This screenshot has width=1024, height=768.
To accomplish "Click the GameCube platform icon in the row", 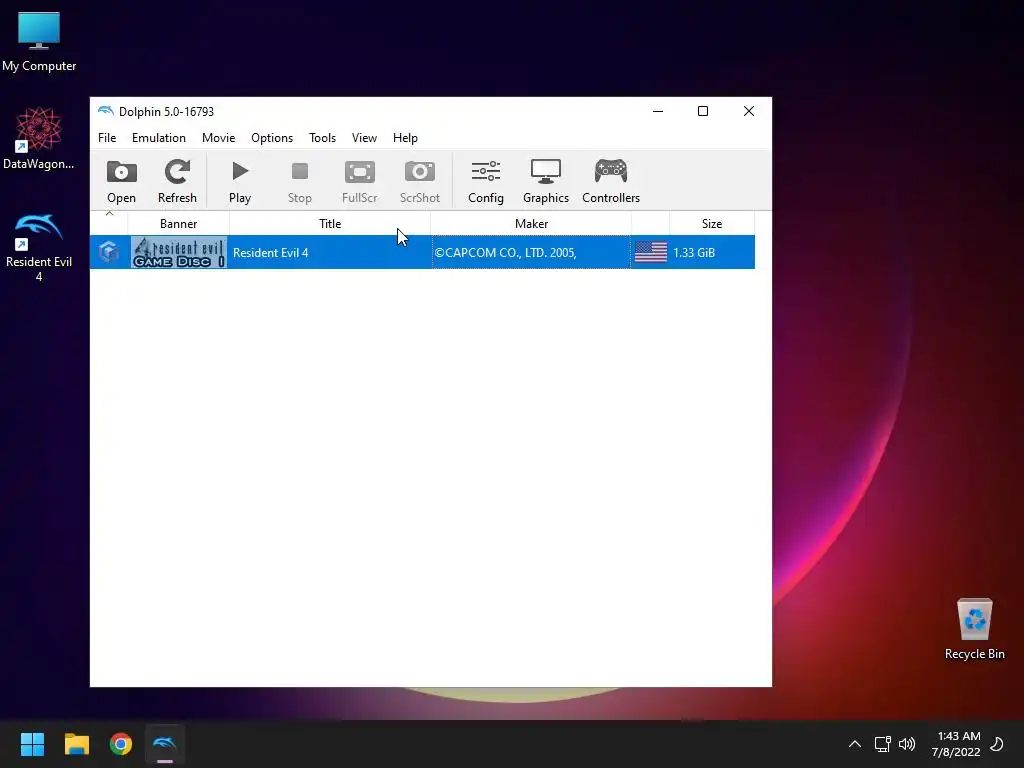I will [109, 252].
